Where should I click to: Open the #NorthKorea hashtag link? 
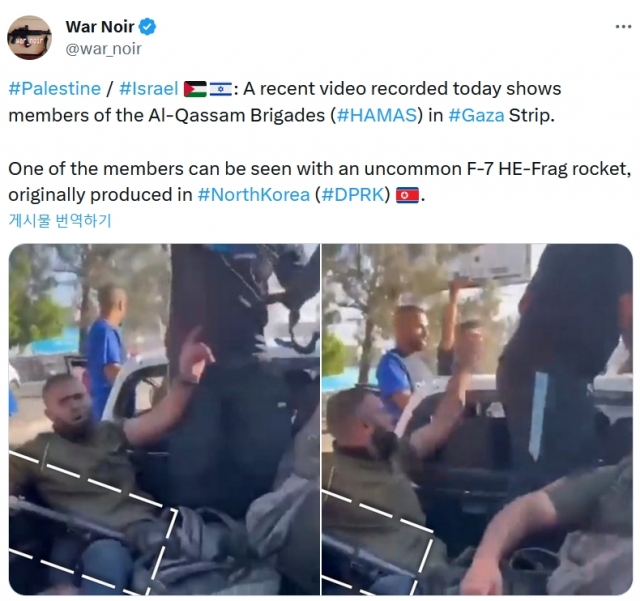point(254,195)
